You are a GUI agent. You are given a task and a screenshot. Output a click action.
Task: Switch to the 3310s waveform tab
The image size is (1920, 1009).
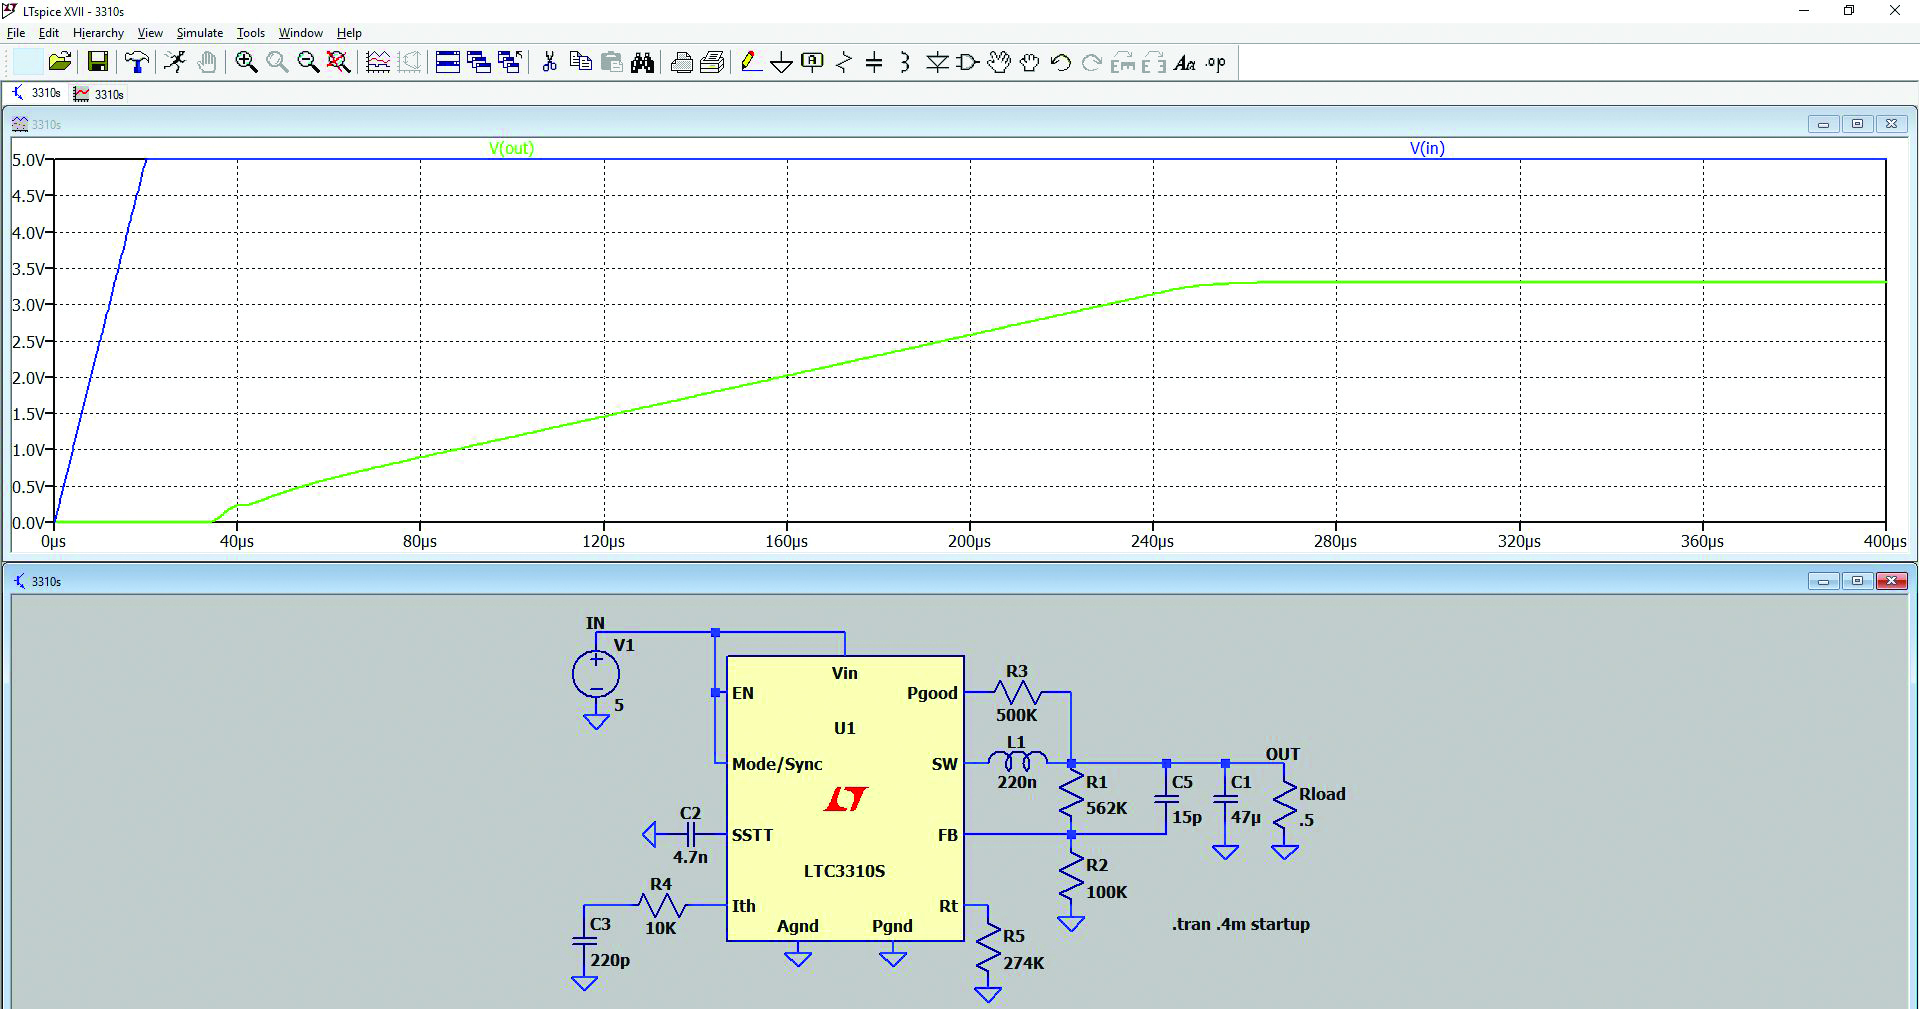coord(99,94)
